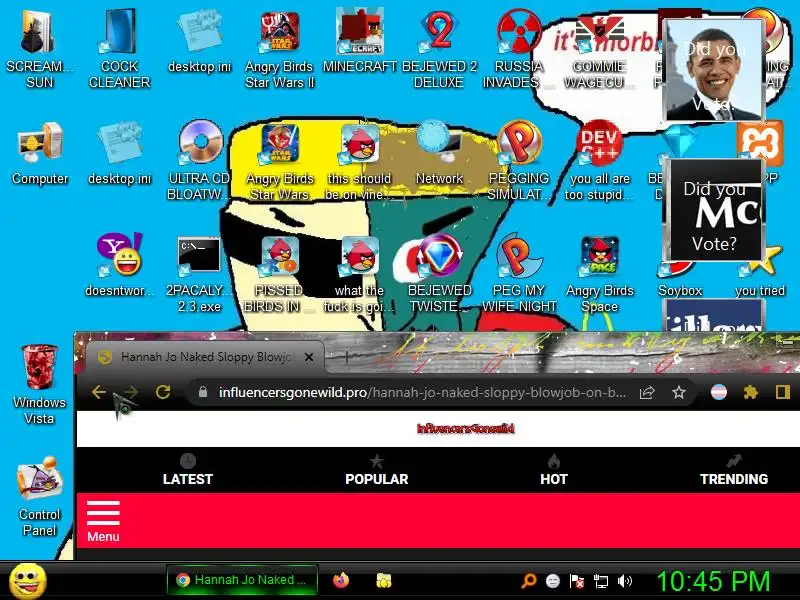Click the black 'Did you Vote?' gadget
Screen dimensions: 800x600
click(x=713, y=210)
